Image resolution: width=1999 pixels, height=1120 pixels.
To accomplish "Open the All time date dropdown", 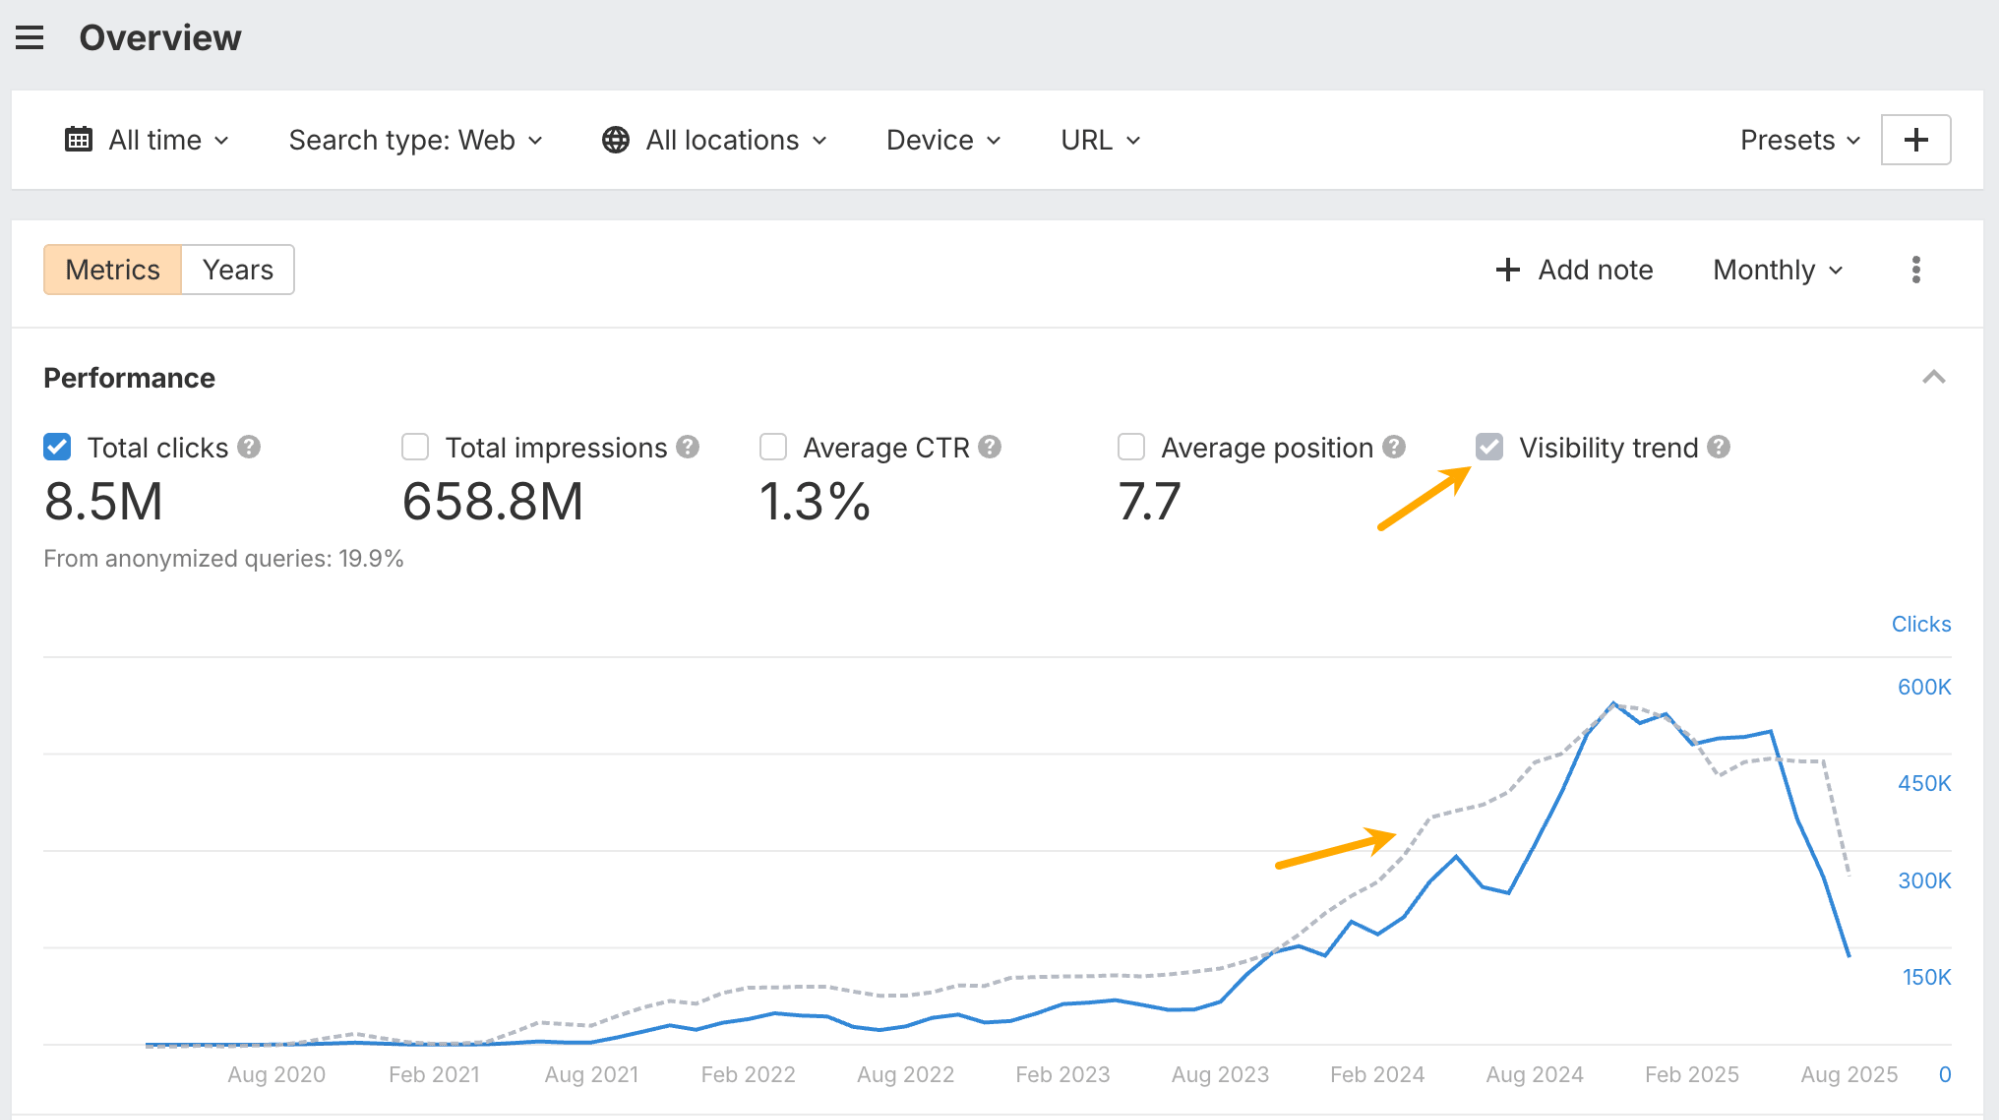I will tap(148, 140).
